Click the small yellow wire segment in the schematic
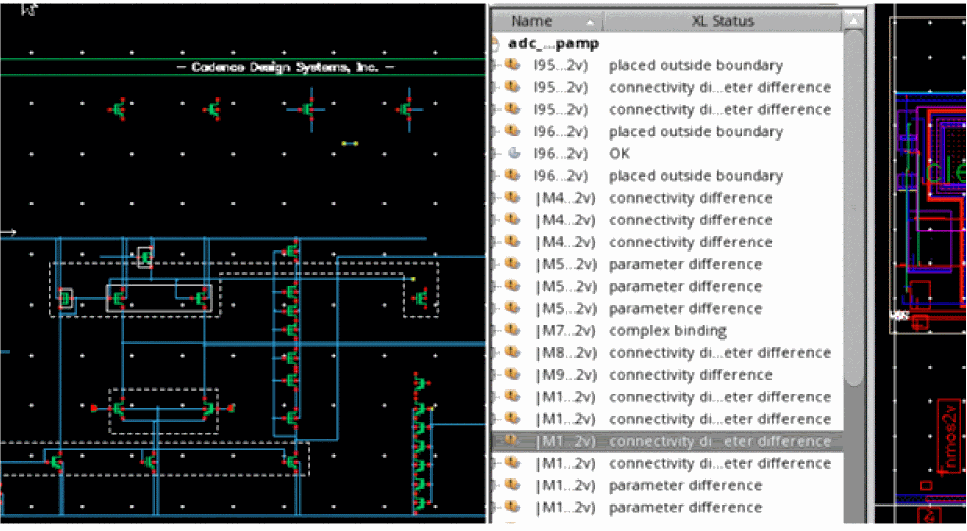967x531 pixels. [x=349, y=144]
